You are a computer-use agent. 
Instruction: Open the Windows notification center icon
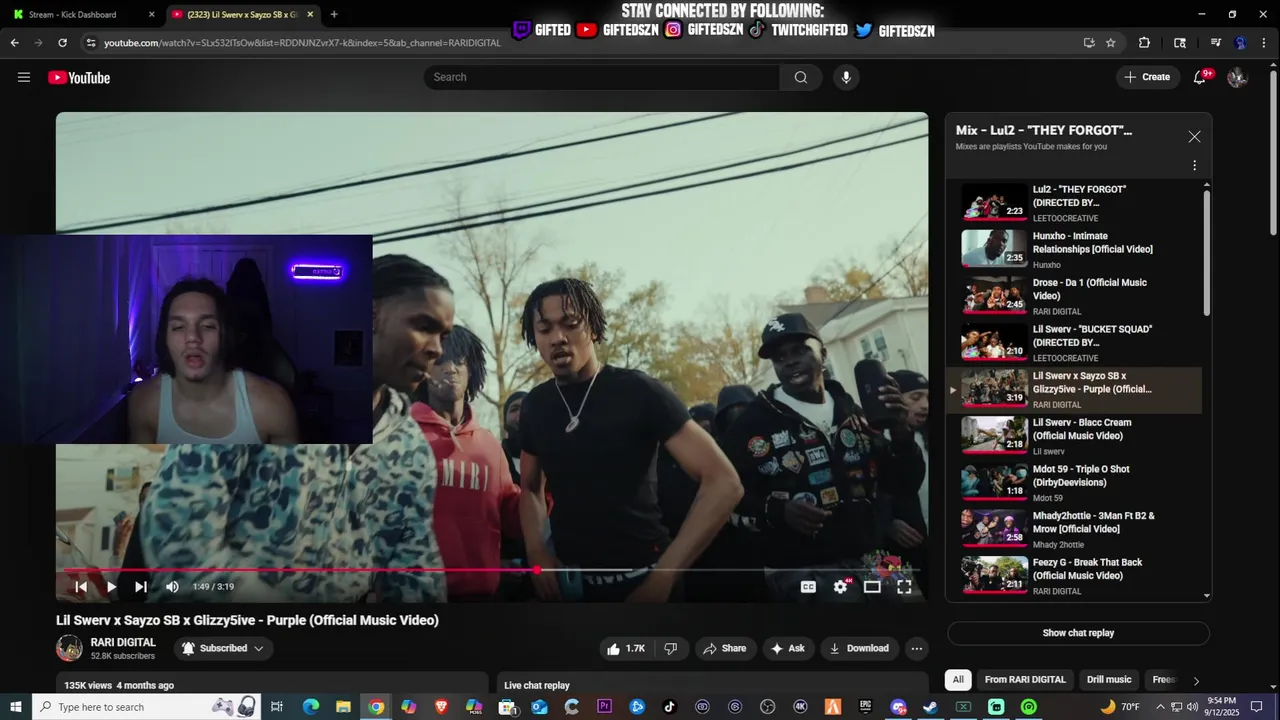(1257, 706)
